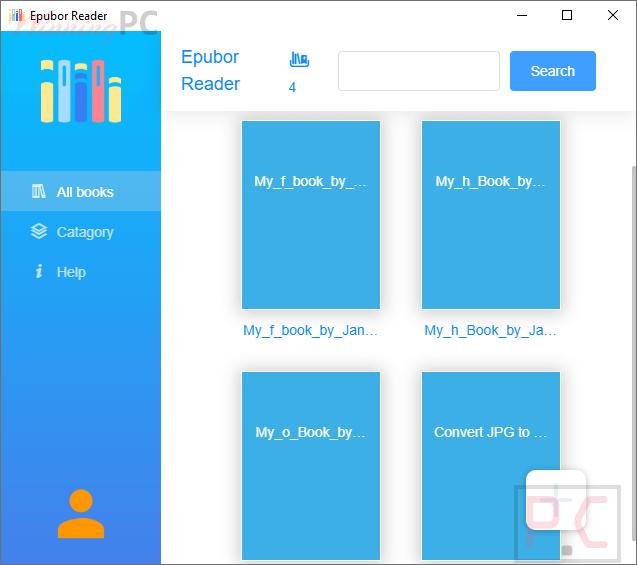Click the bookshelf logo in the sidebar

click(81, 91)
